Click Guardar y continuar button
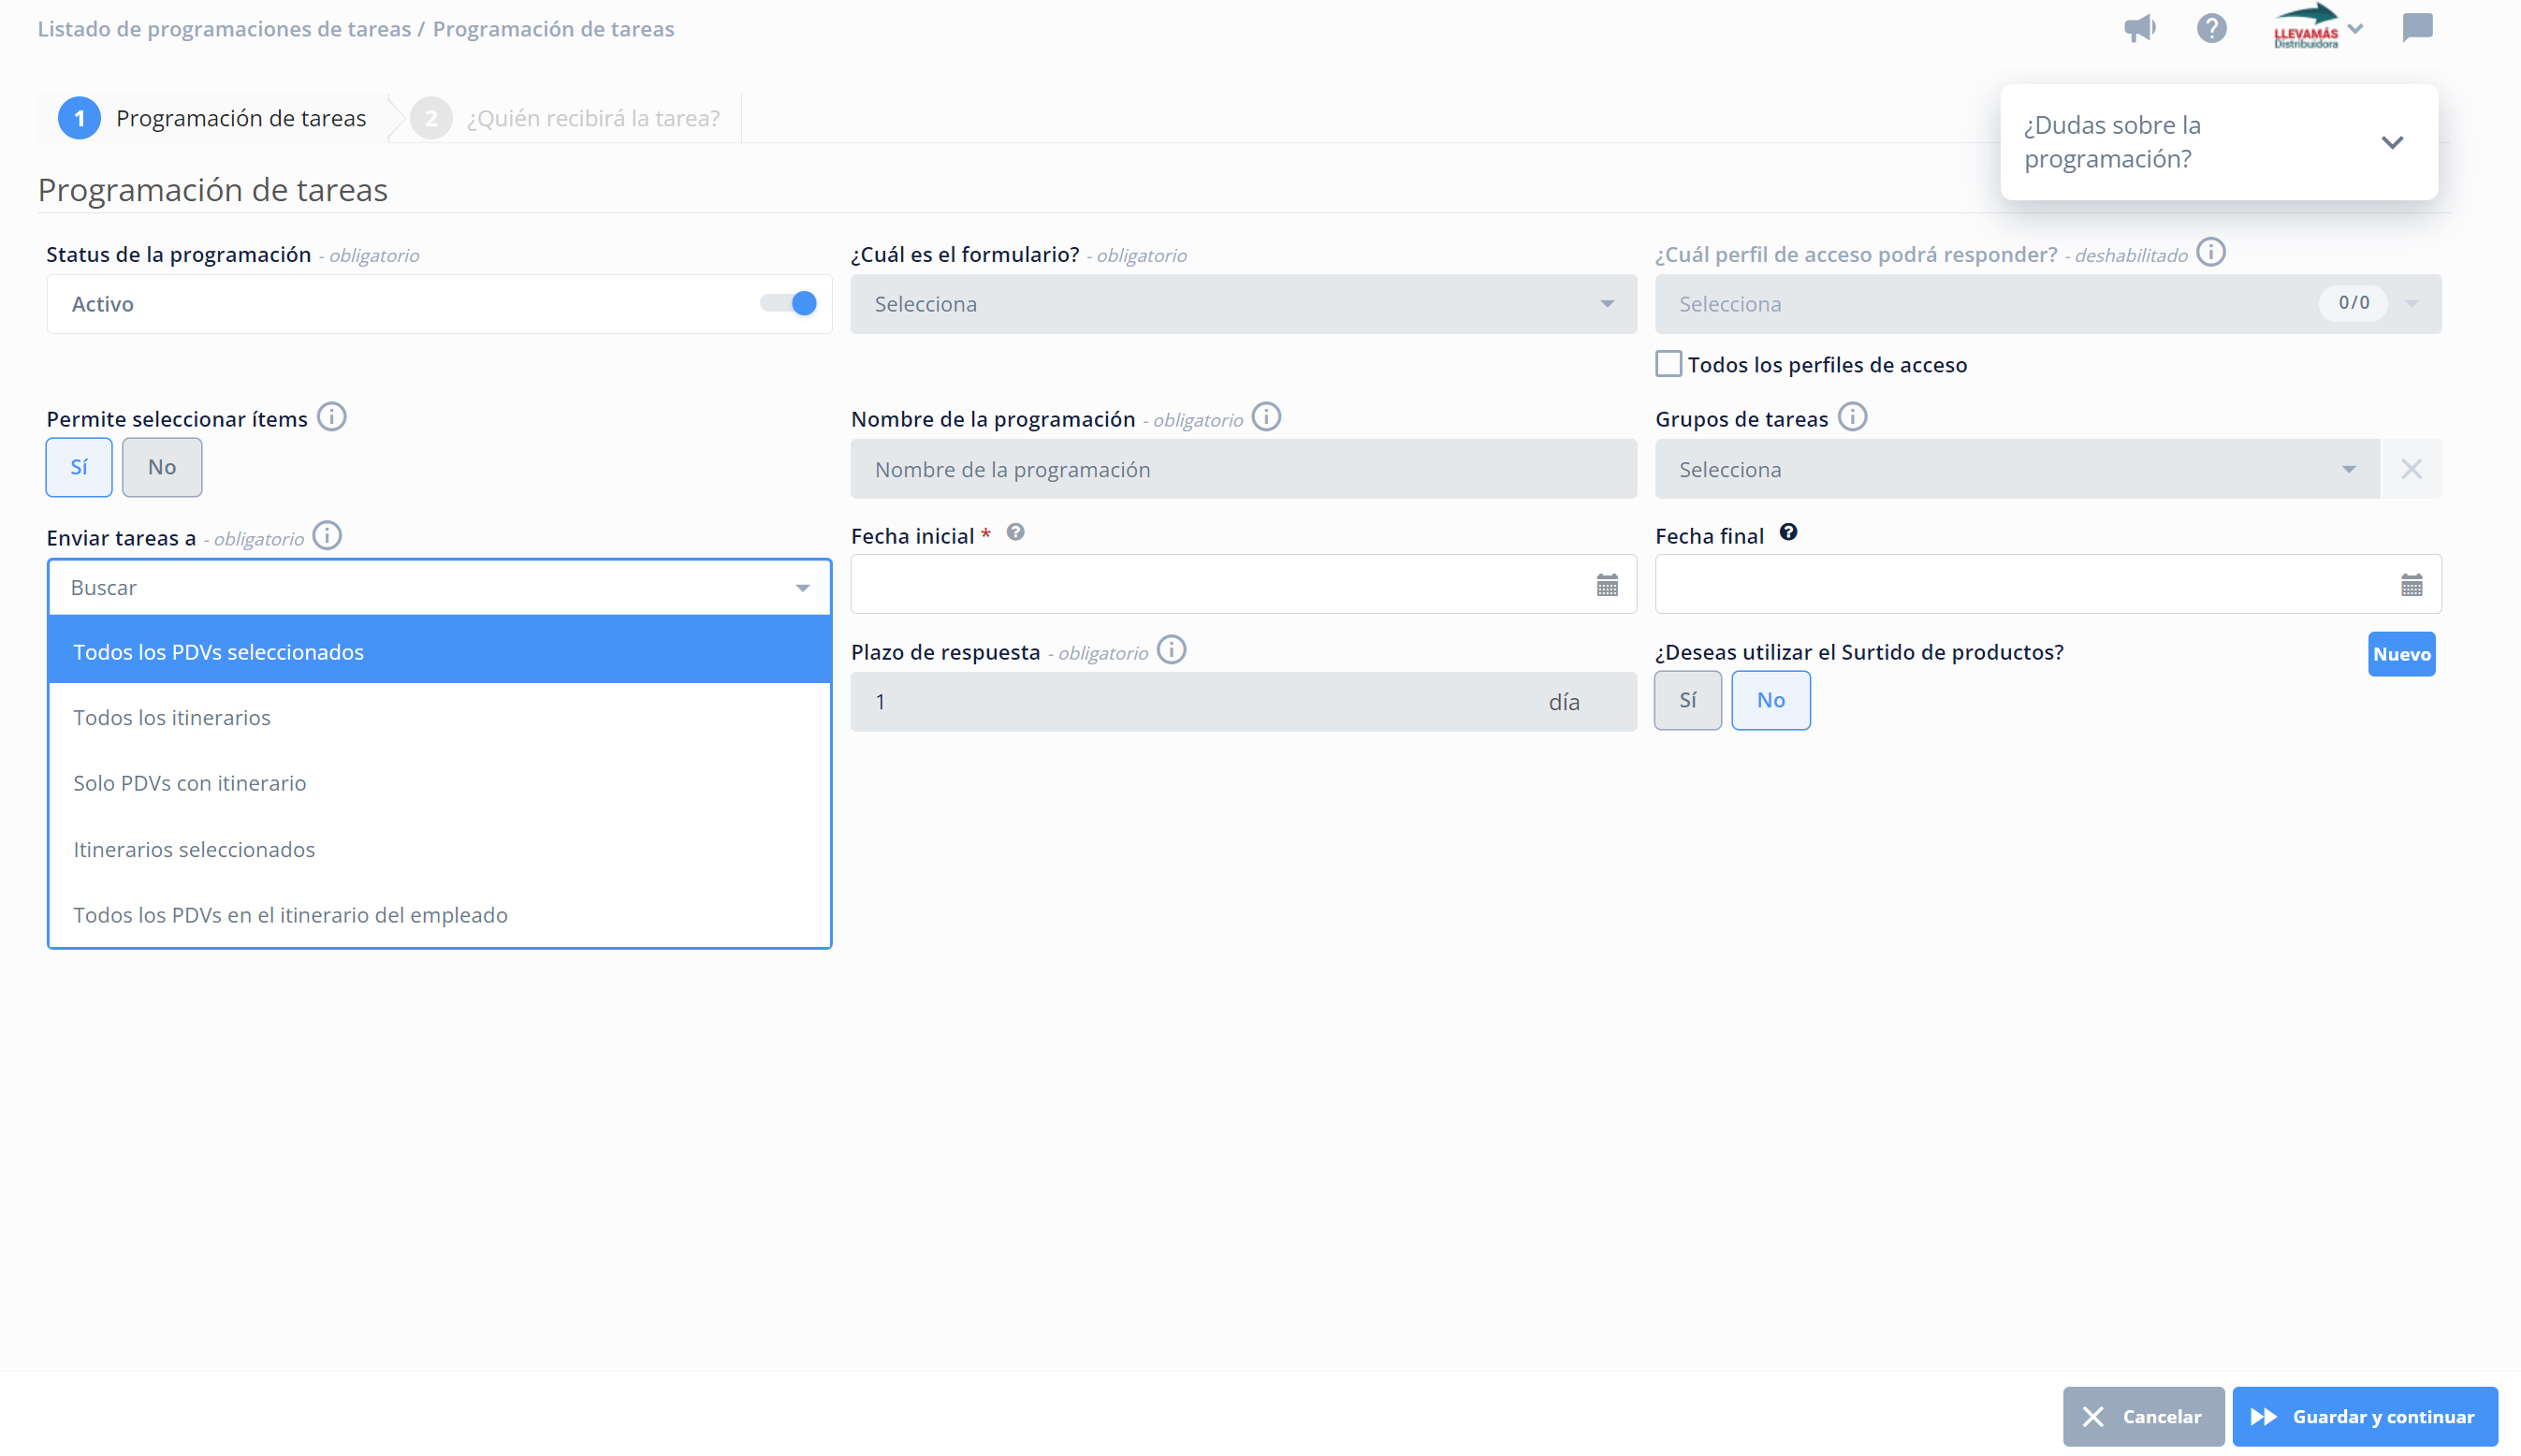This screenshot has width=2521, height=1456. (2364, 1416)
